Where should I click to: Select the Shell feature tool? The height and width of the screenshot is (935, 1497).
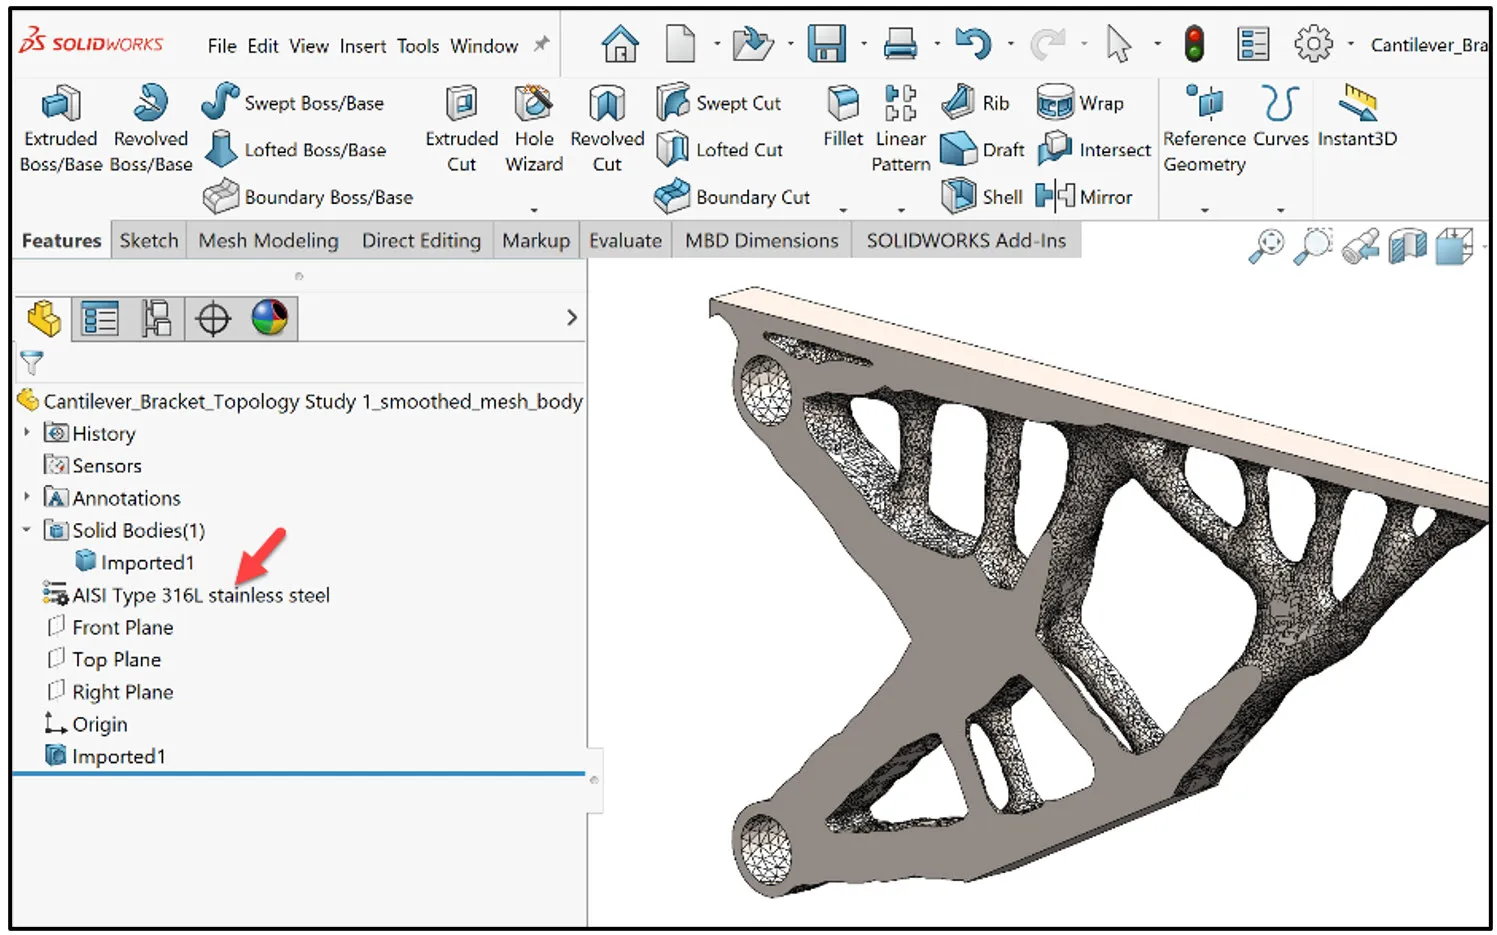[981, 196]
